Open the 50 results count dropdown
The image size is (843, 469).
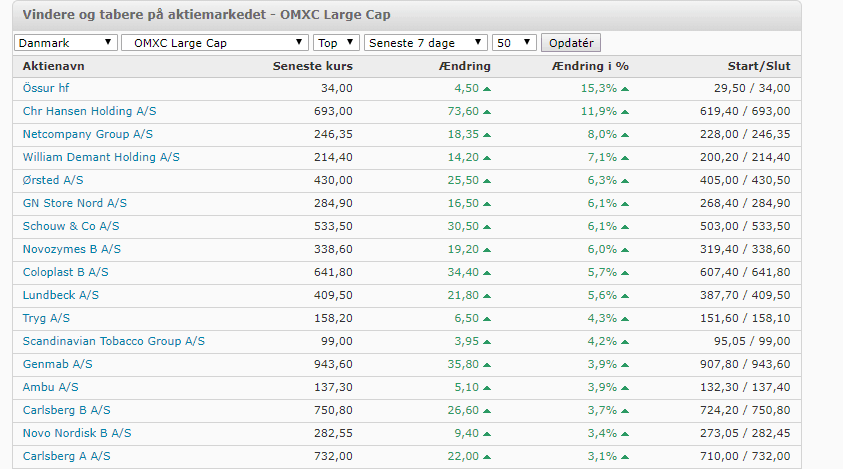[x=514, y=43]
